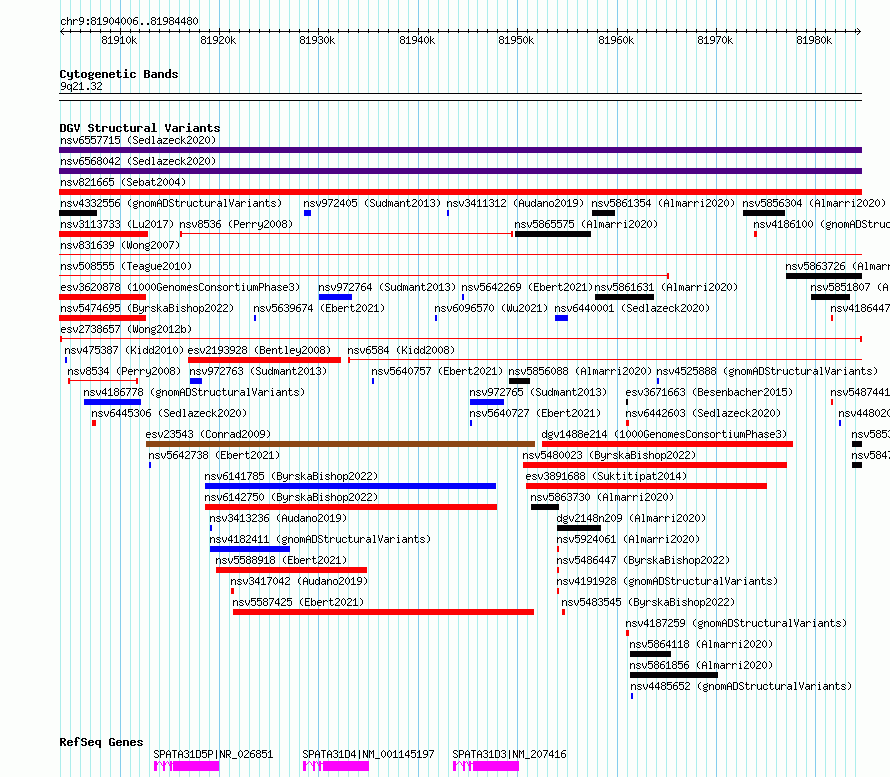Image resolution: width=890 pixels, height=777 pixels.
Task: Click the SPATA31D3|NM_207416 gene glyph
Action: click(486, 766)
